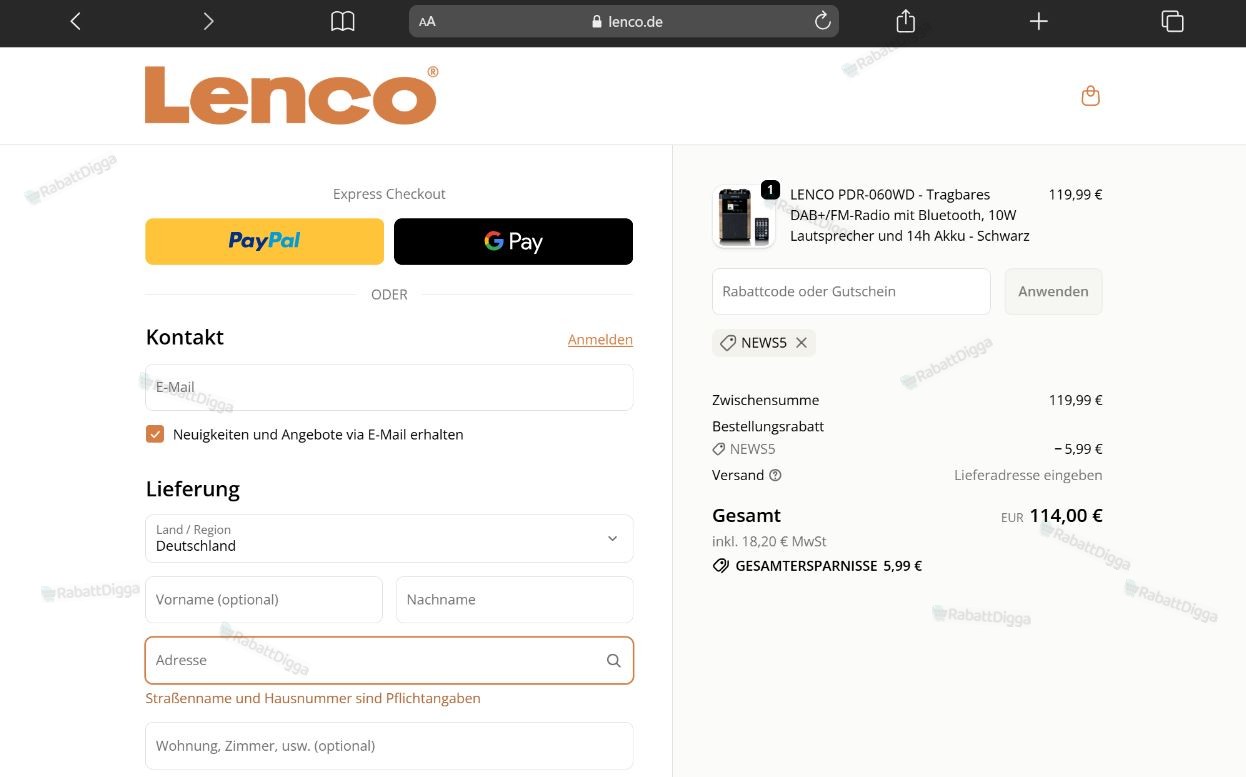This screenshot has height=777, width=1246.
Task: Click the Lenco logo
Action: tap(291, 95)
